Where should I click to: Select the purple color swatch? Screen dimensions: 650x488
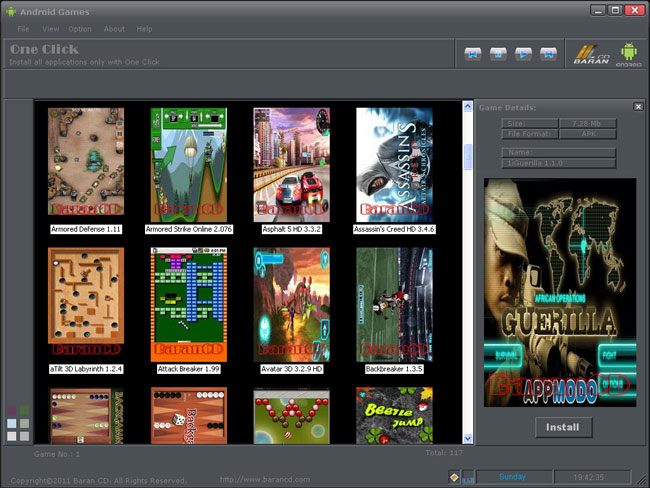point(12,411)
